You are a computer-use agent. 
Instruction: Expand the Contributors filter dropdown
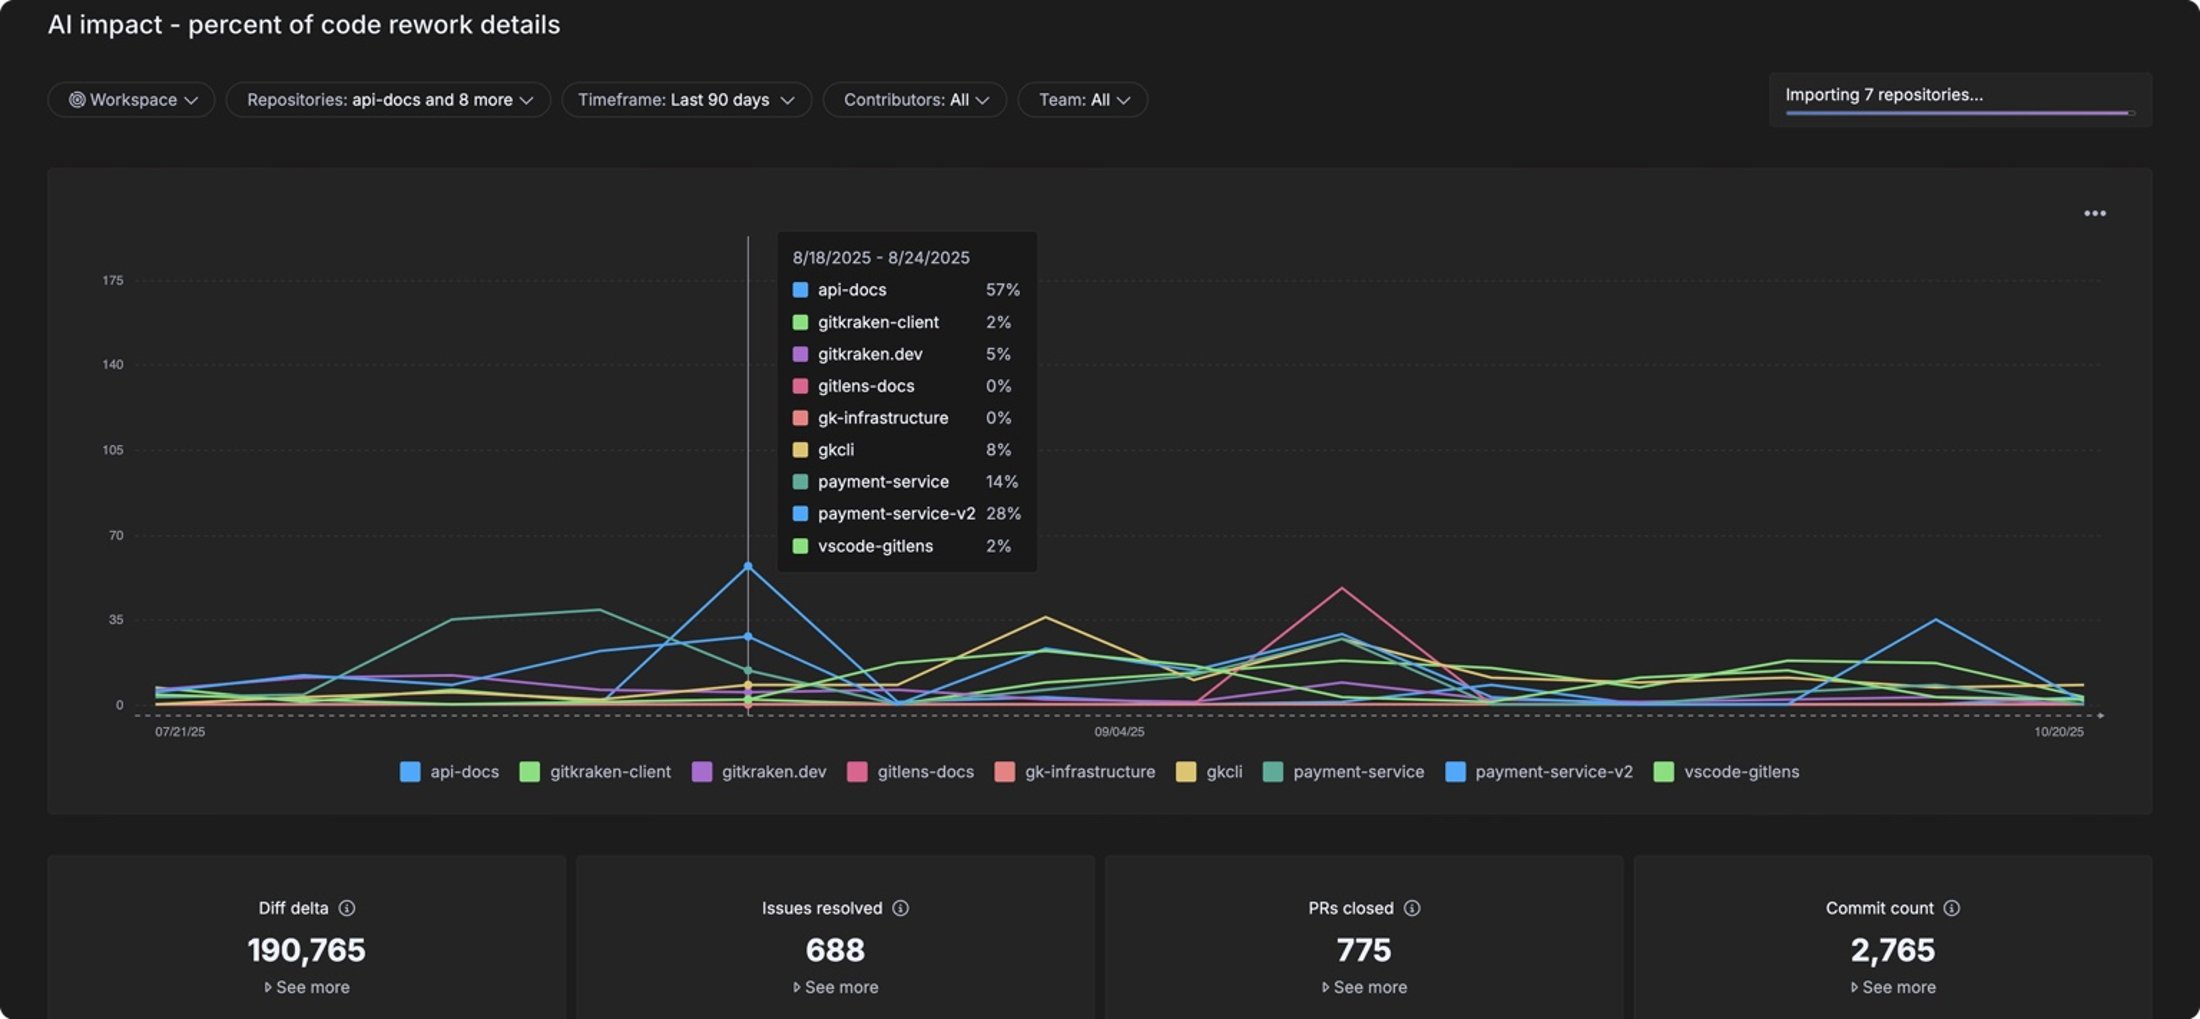915,100
